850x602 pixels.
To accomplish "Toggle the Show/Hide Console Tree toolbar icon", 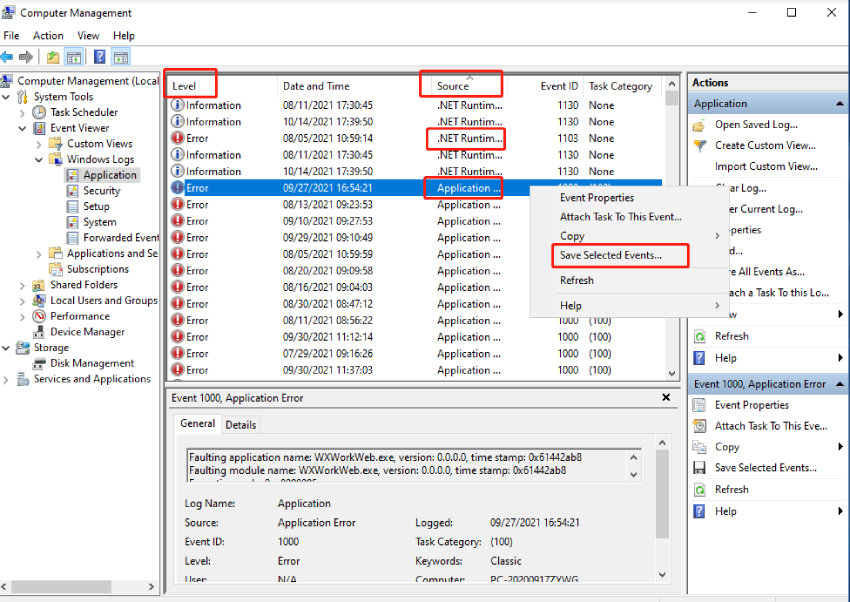I will (x=73, y=56).
